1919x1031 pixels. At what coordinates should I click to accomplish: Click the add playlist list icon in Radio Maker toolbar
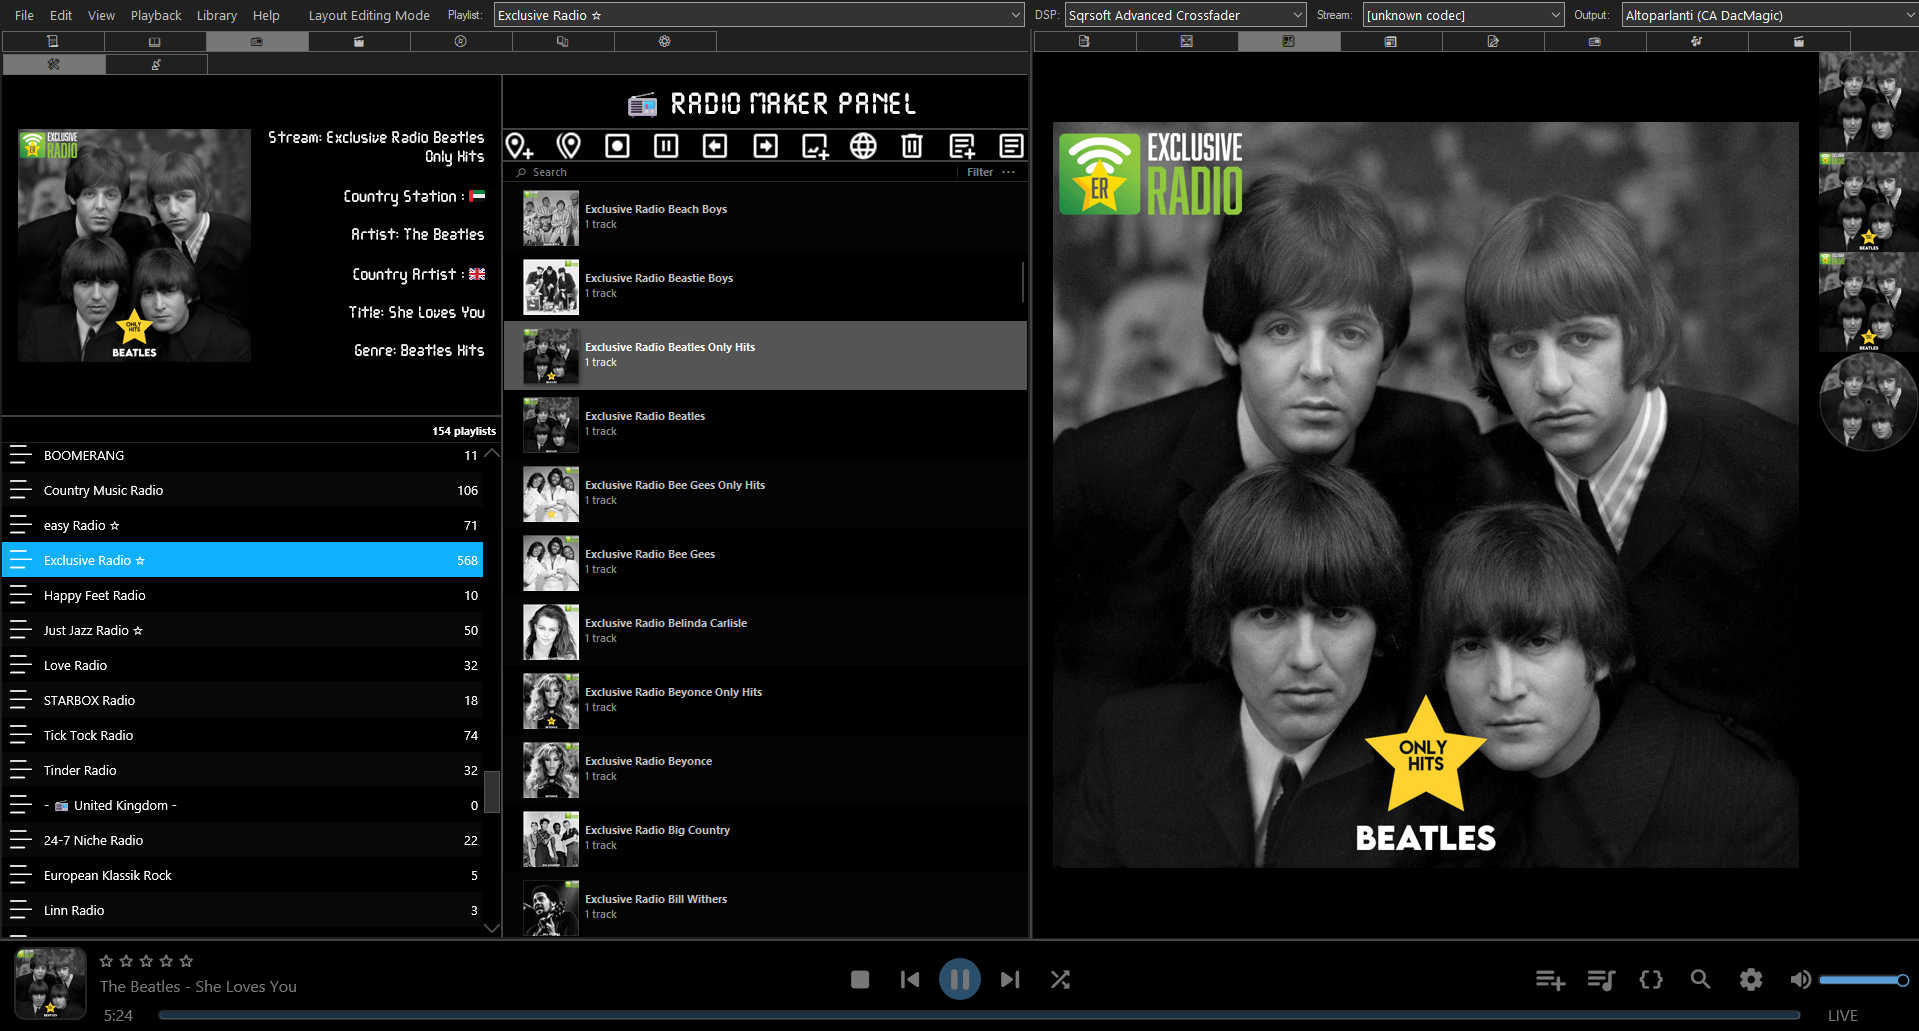(x=962, y=147)
